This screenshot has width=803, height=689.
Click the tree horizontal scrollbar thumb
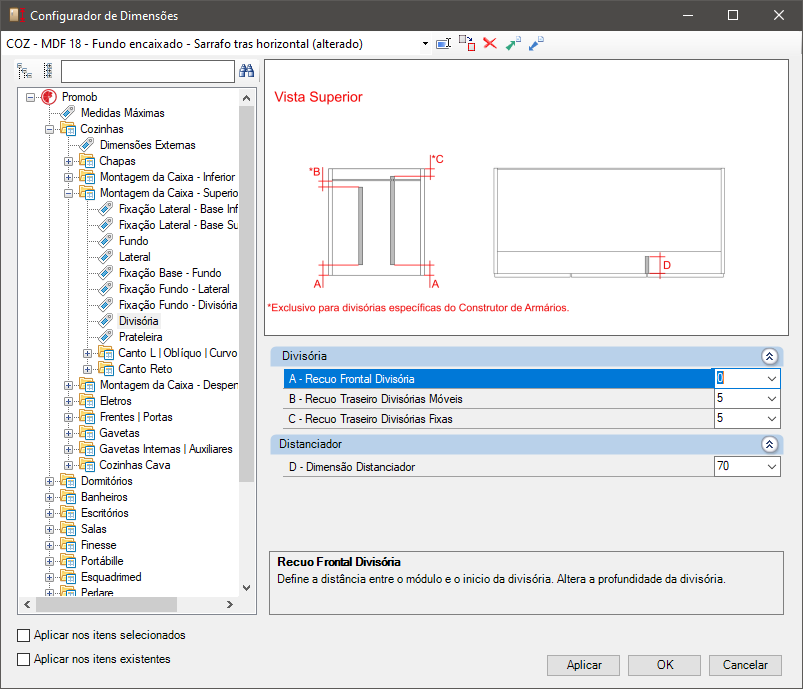pos(107,604)
